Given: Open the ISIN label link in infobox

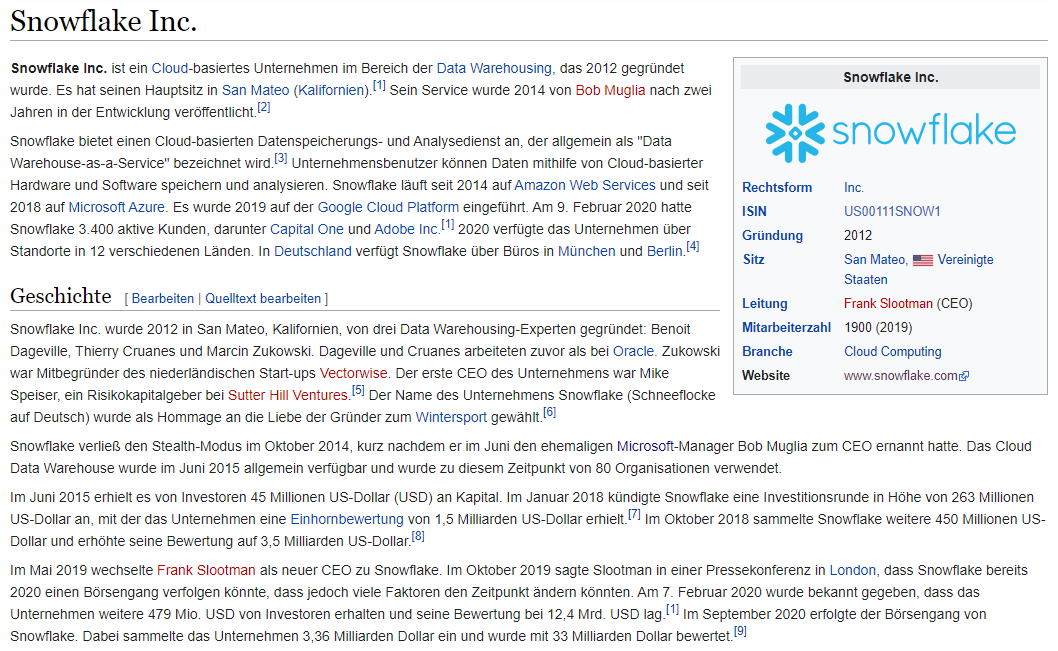Looking at the screenshot, I should tap(754, 212).
